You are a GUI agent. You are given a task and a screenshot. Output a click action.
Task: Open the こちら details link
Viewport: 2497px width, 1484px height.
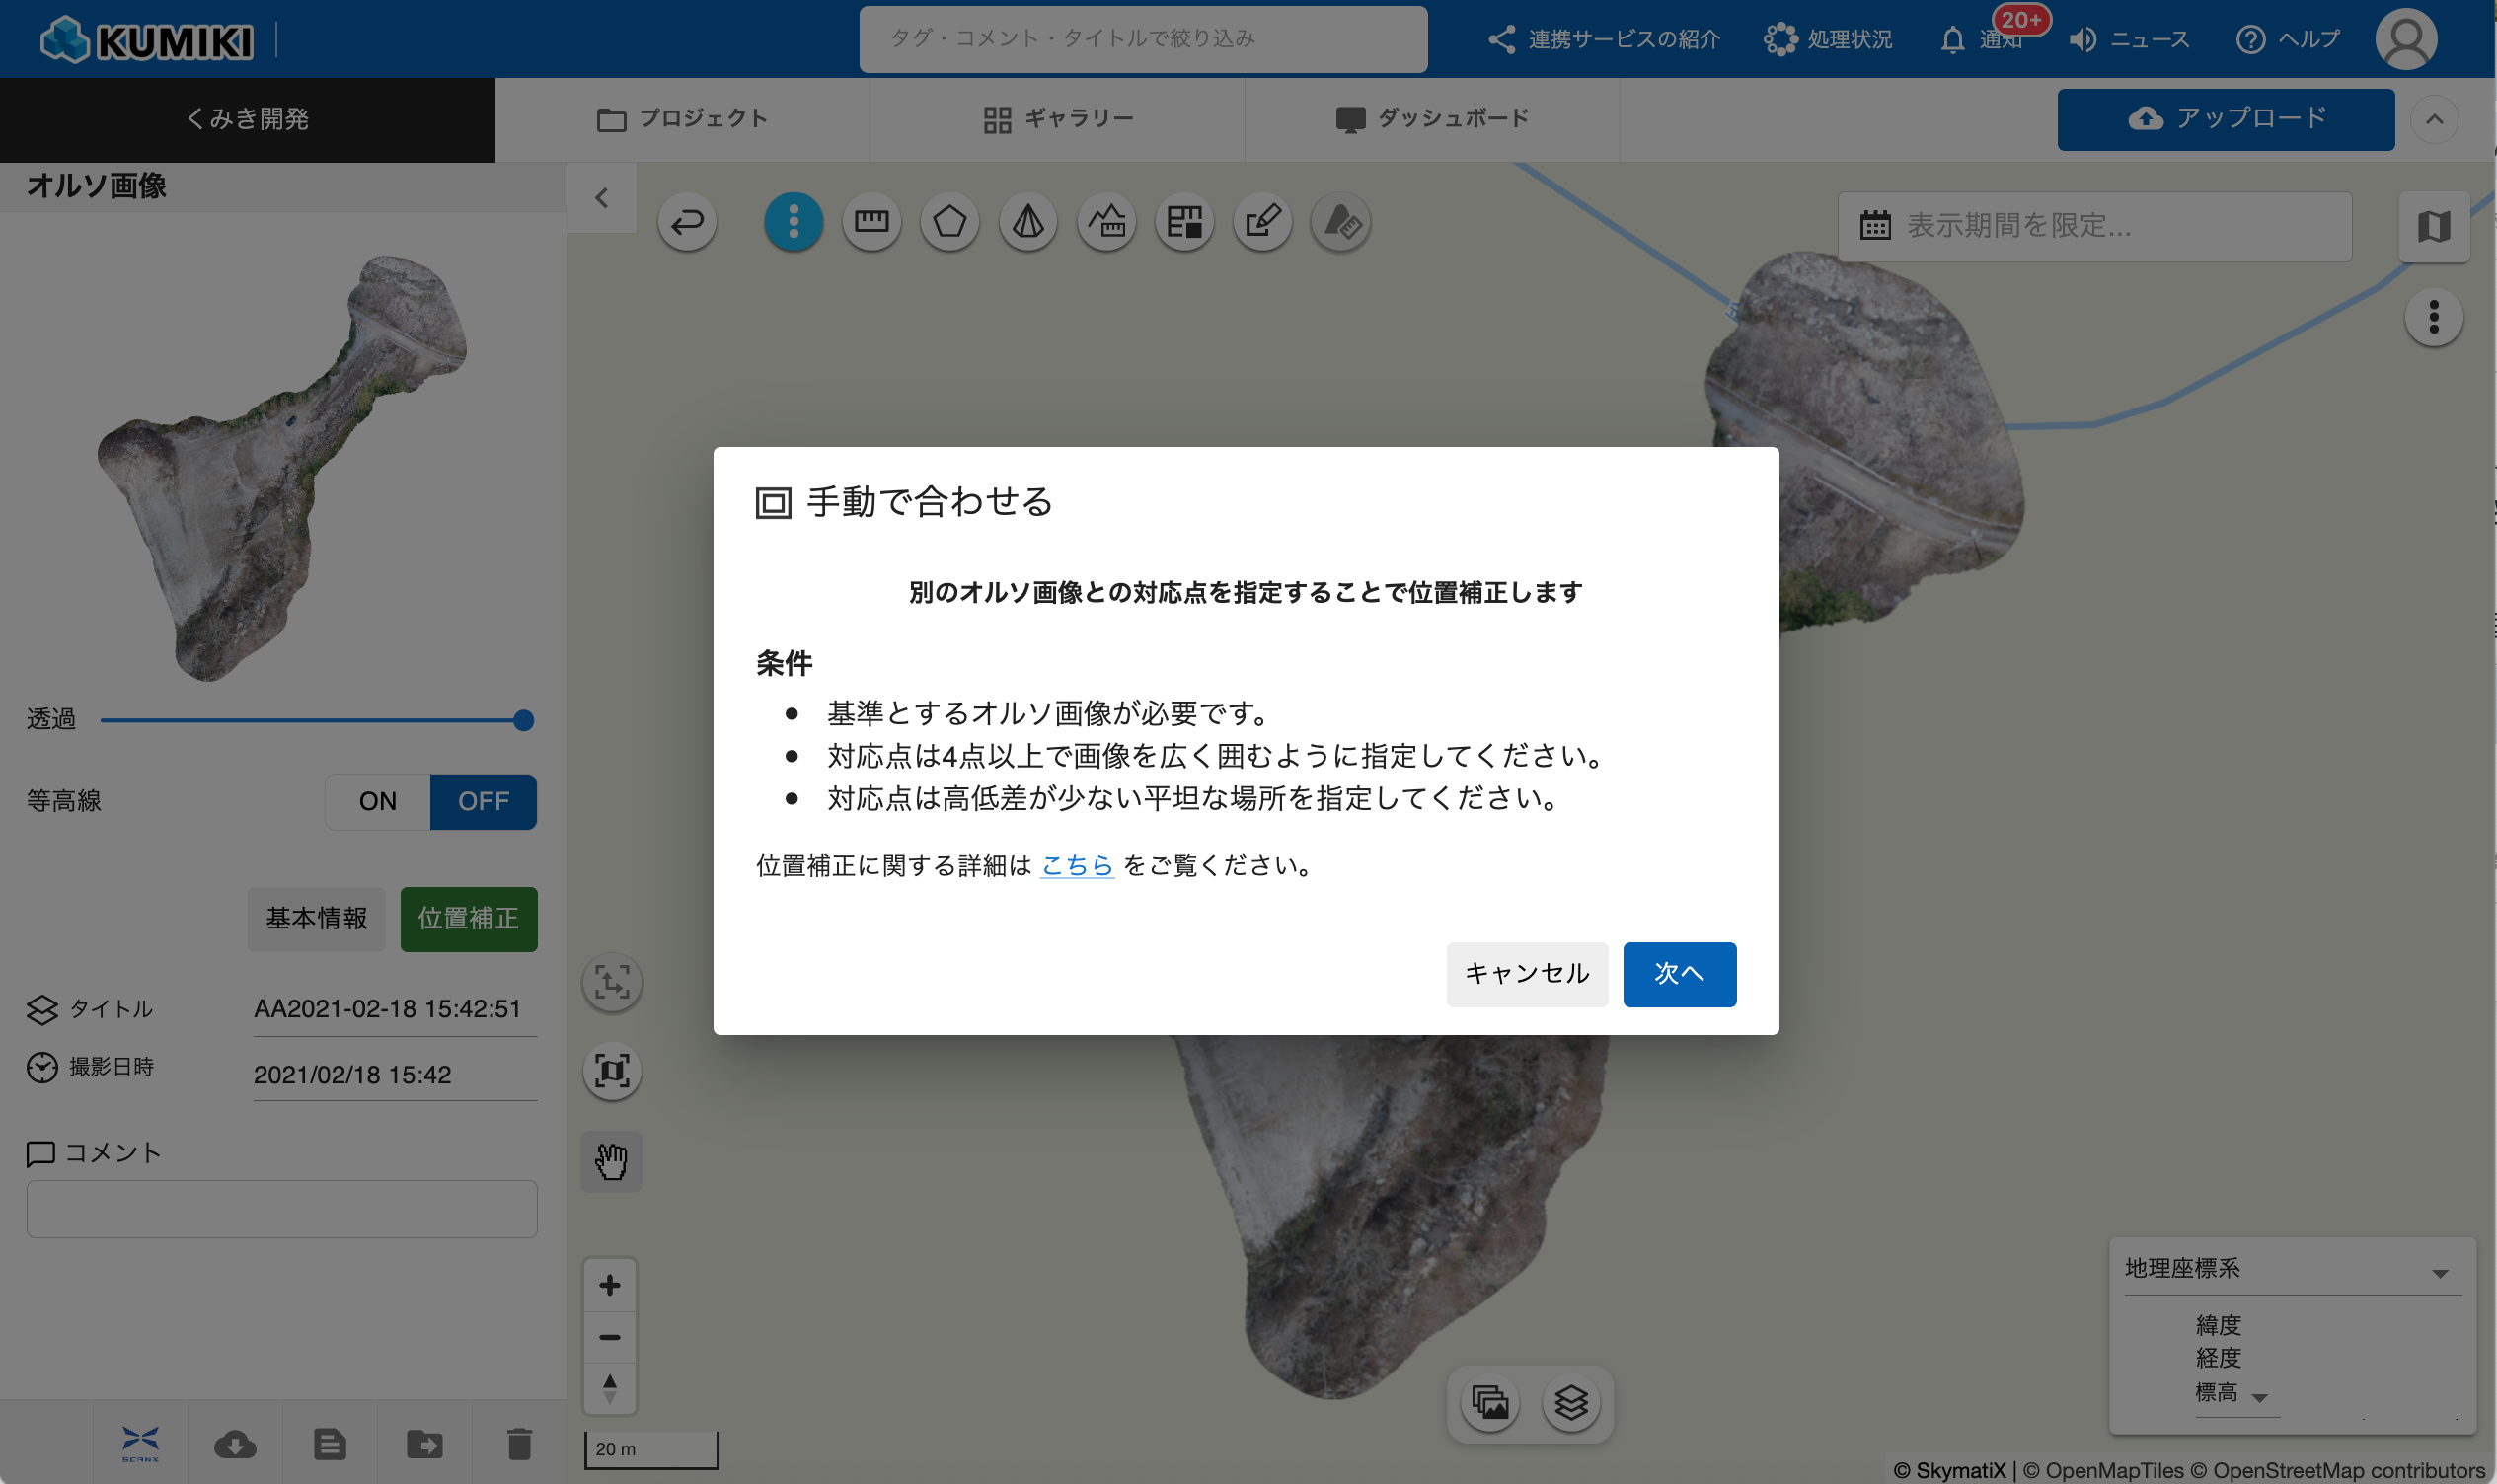(1076, 865)
